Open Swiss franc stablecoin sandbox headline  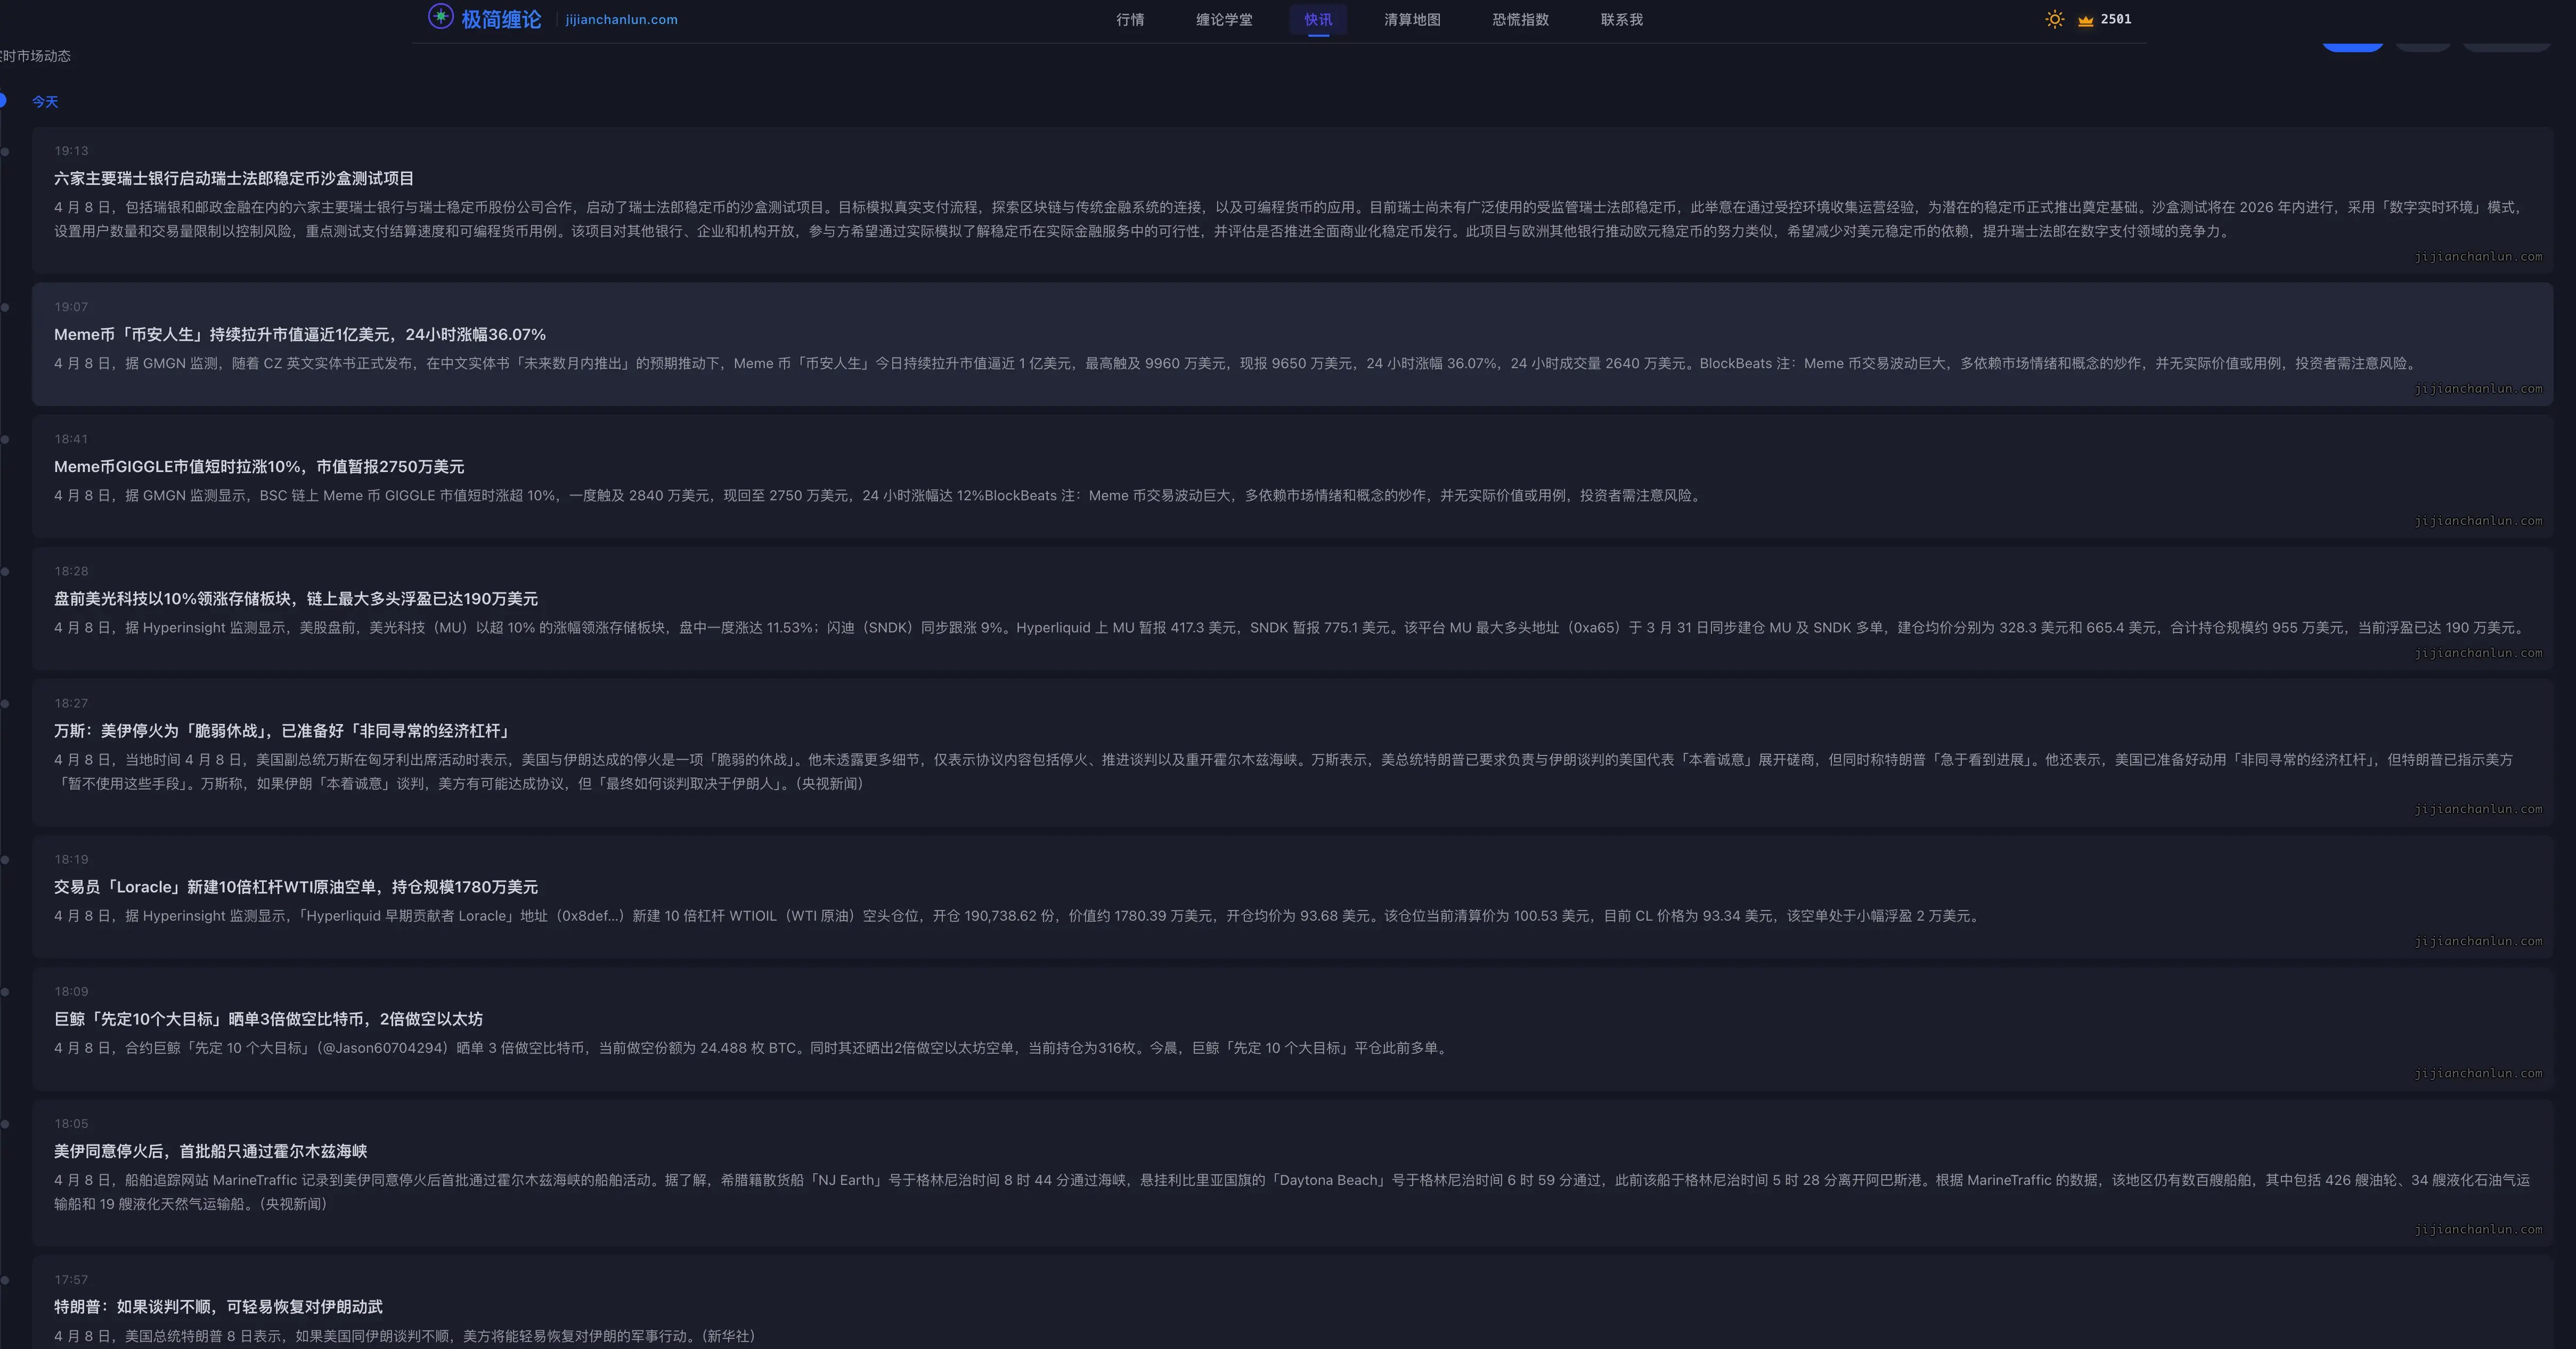tap(233, 179)
